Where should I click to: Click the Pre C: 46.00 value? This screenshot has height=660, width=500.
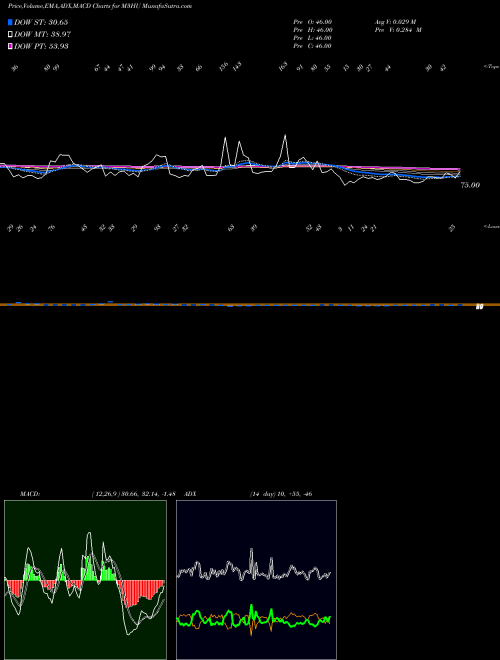(313, 46)
